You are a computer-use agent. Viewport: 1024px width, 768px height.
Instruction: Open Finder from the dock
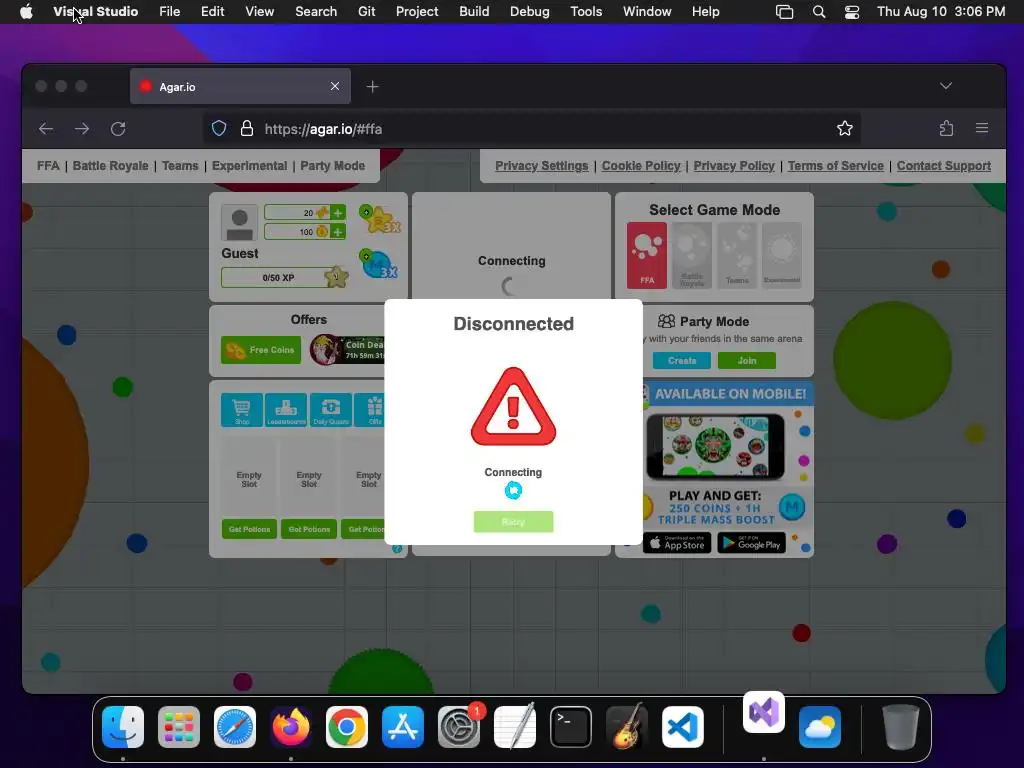click(123, 727)
